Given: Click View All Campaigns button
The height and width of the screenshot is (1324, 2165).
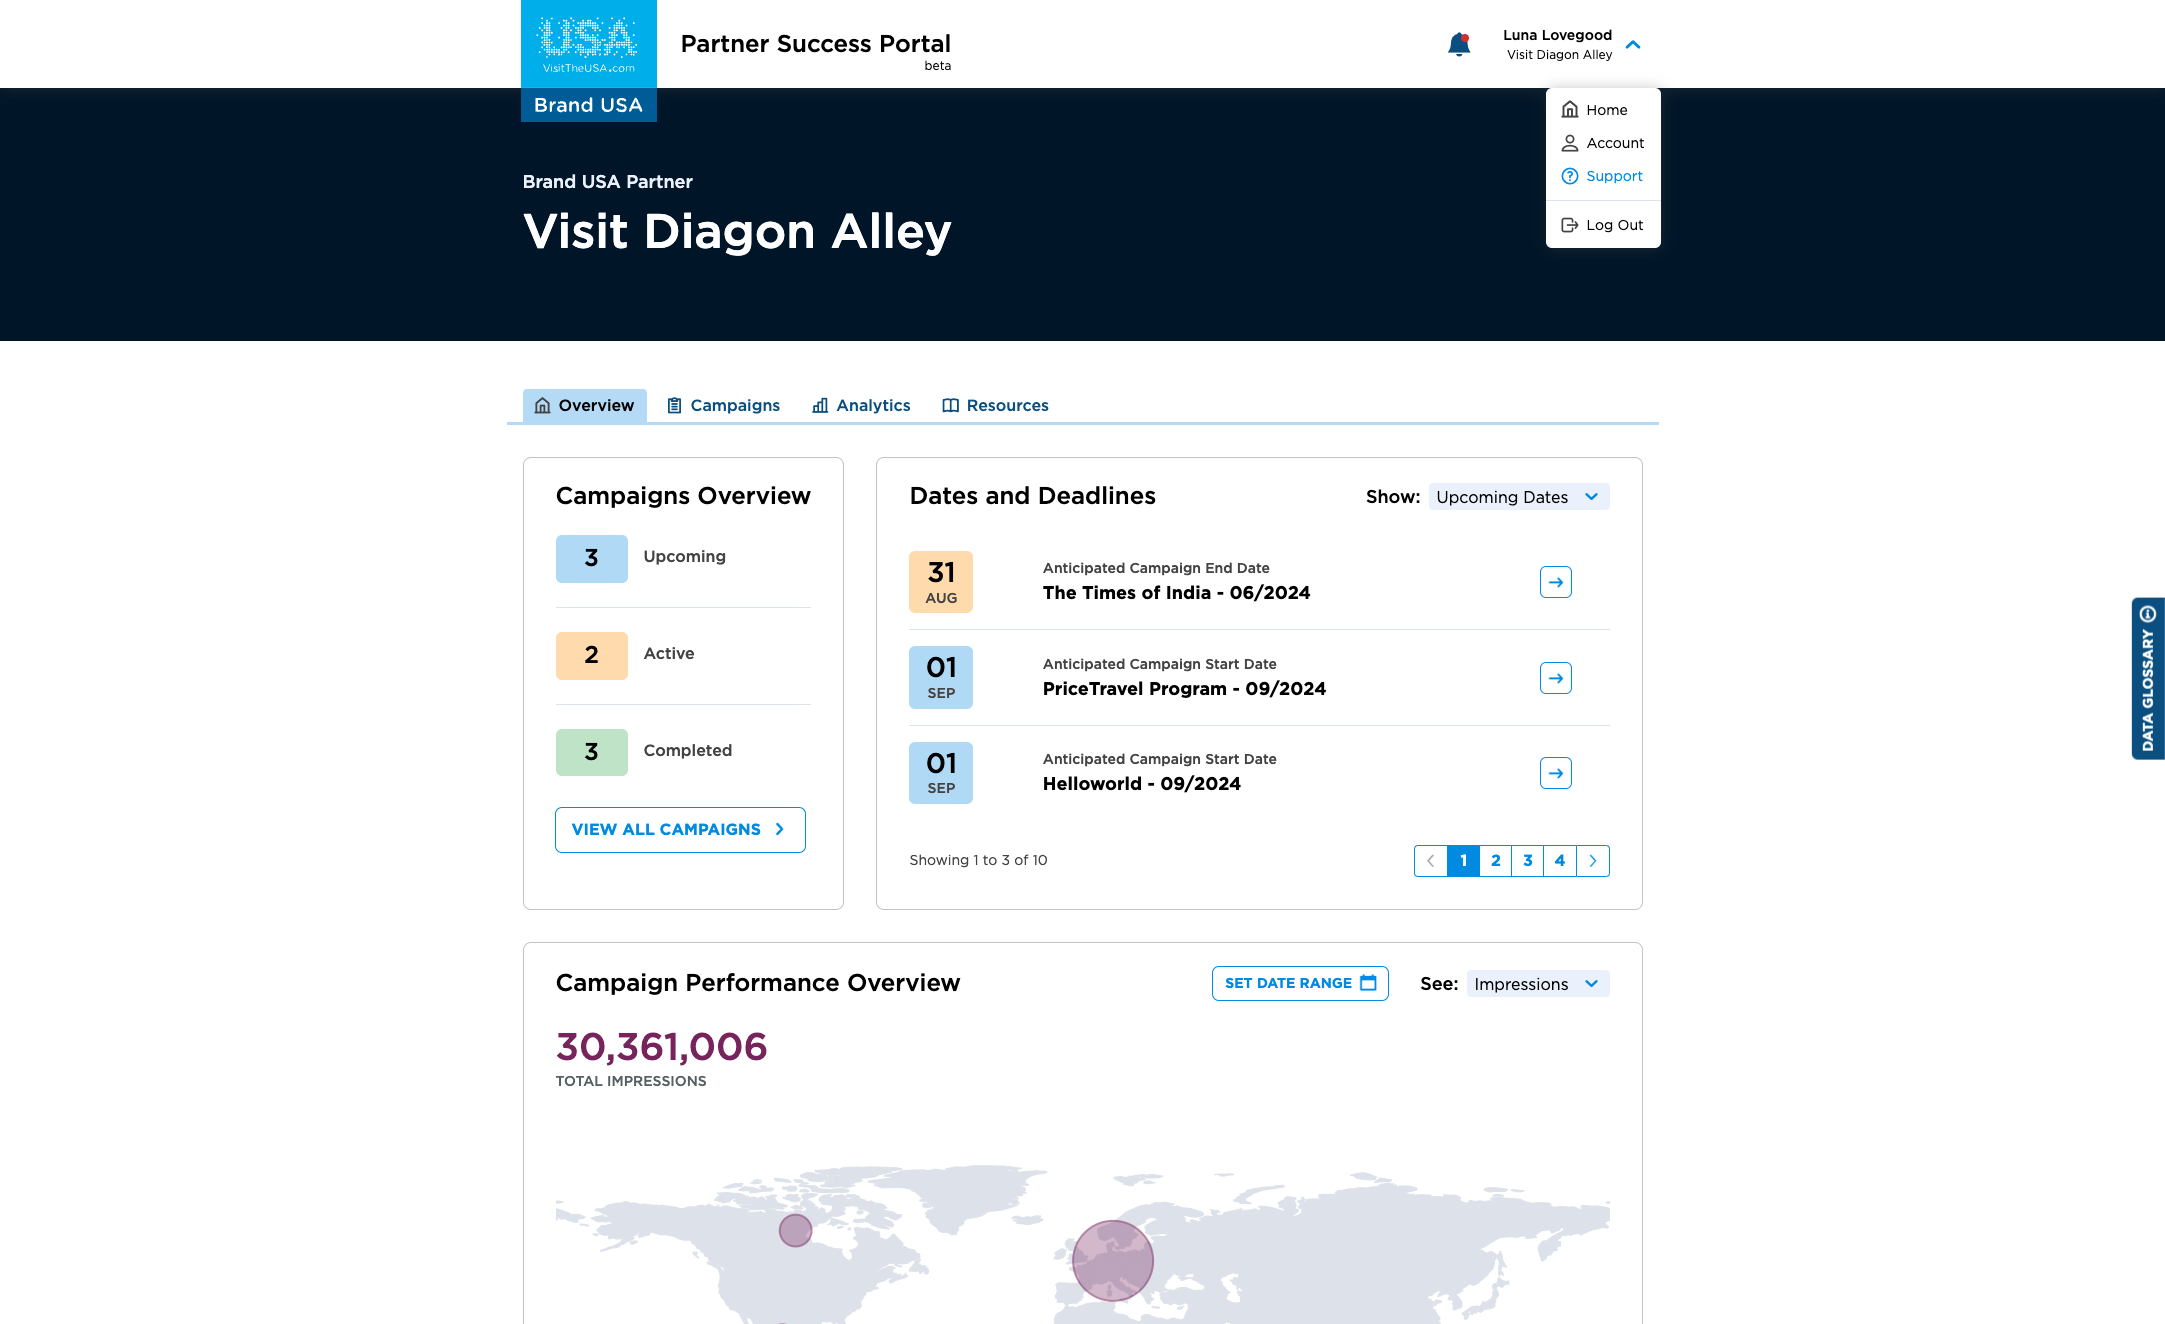Looking at the screenshot, I should (x=680, y=830).
